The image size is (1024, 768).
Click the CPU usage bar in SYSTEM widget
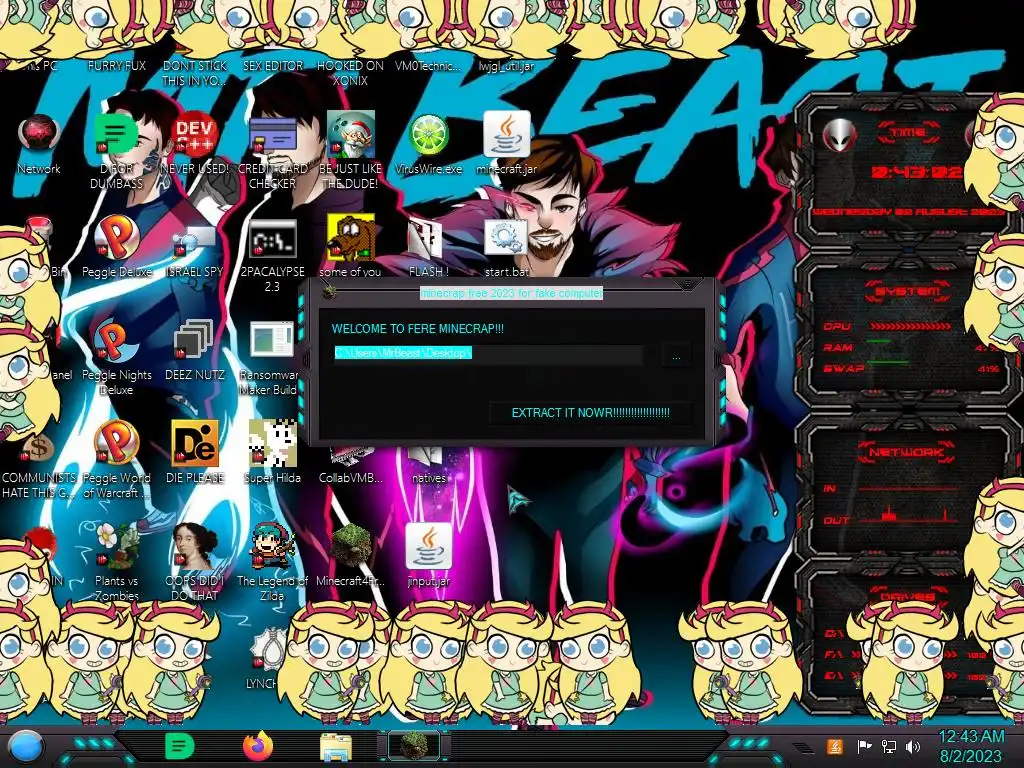pyautogui.click(x=910, y=325)
